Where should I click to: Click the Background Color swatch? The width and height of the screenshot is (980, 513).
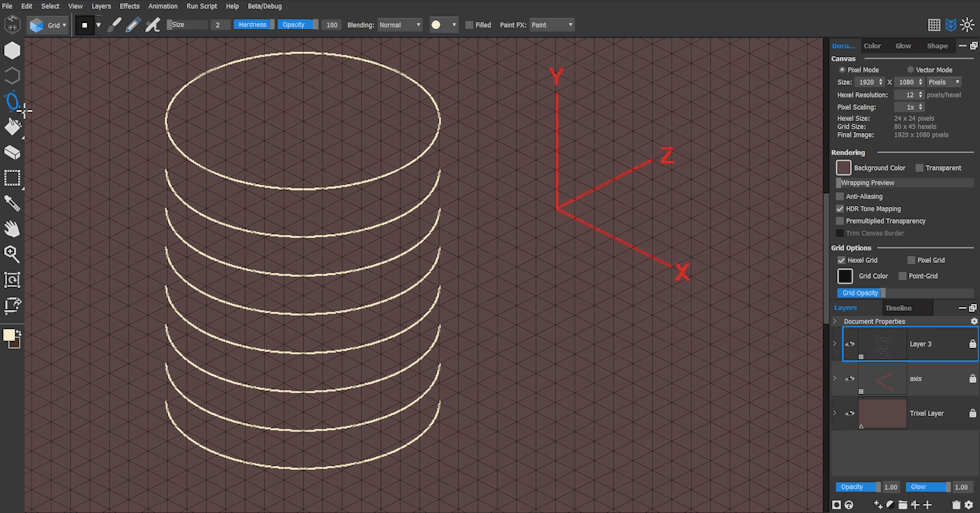pos(844,168)
